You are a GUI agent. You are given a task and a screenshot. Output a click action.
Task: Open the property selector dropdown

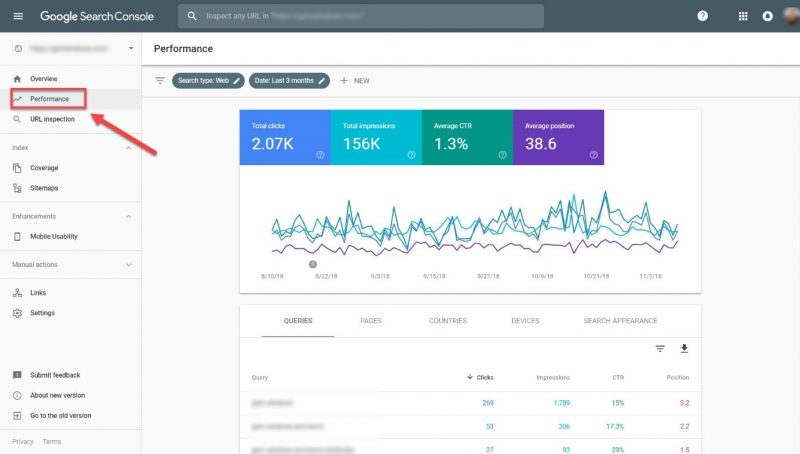131,48
